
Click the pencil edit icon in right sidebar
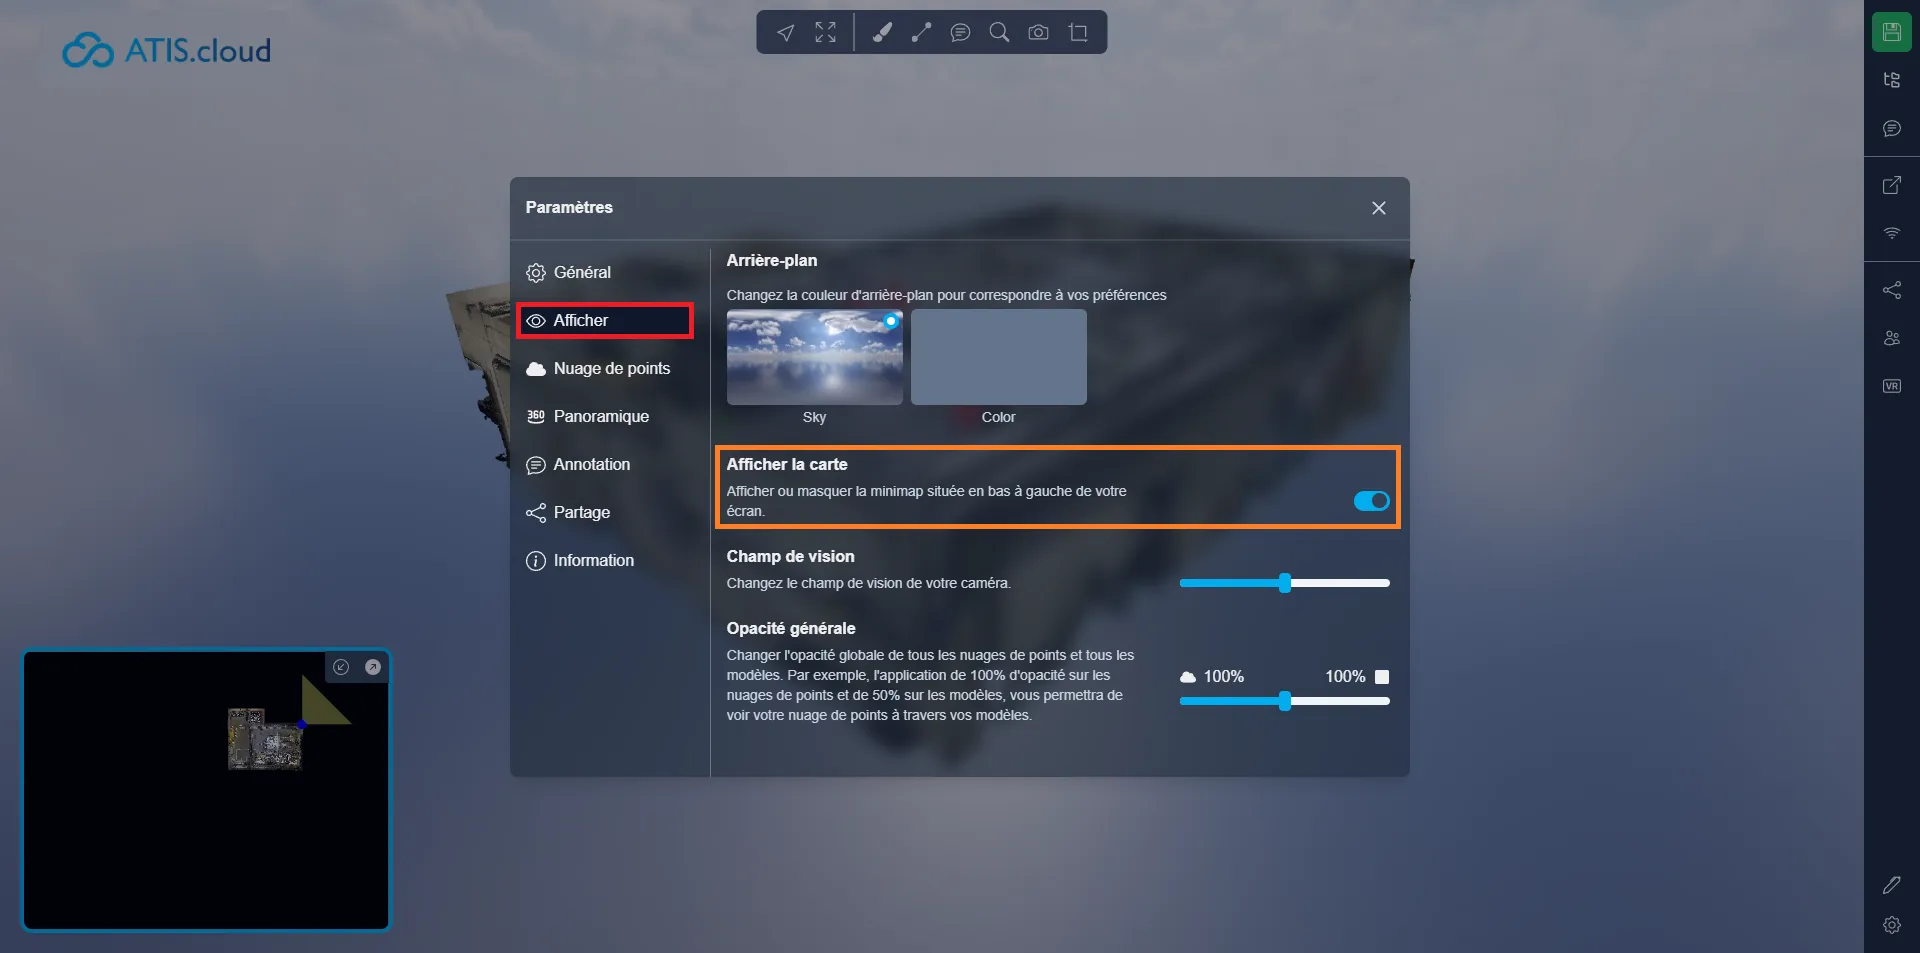(1891, 885)
